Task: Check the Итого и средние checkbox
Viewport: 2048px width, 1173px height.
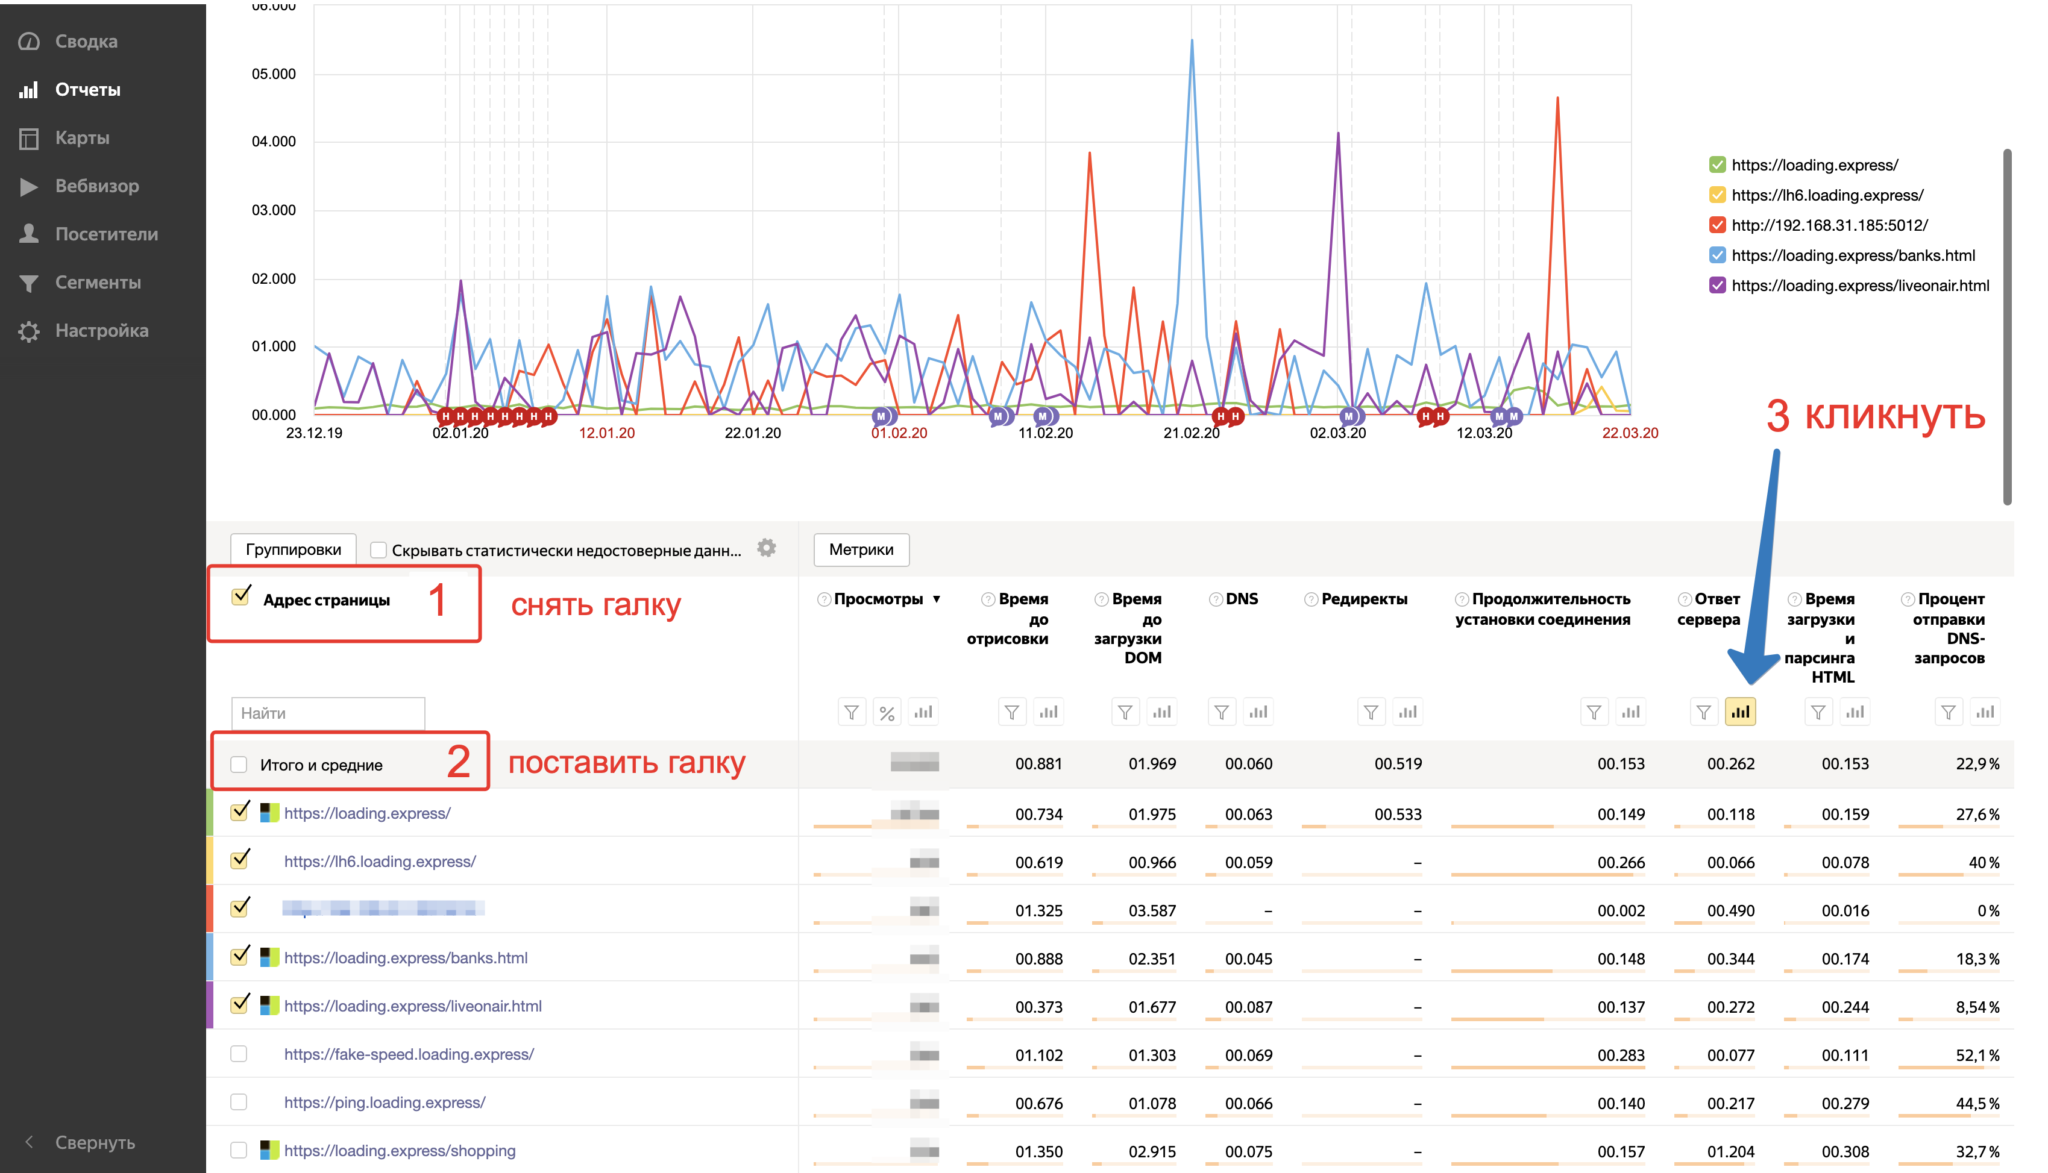Action: click(x=239, y=765)
